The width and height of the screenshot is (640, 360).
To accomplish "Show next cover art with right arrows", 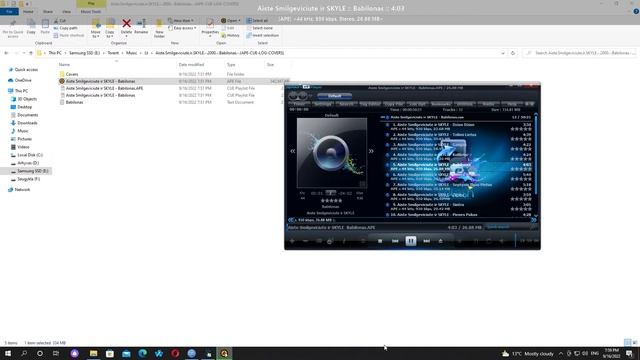I will coord(371,151).
